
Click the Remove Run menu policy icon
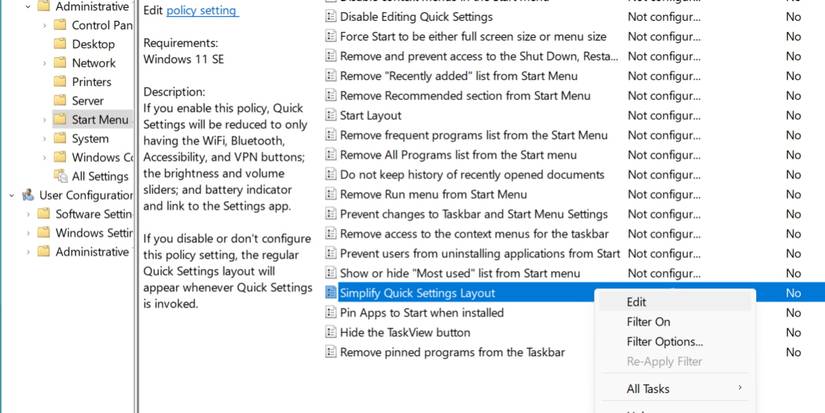(331, 195)
